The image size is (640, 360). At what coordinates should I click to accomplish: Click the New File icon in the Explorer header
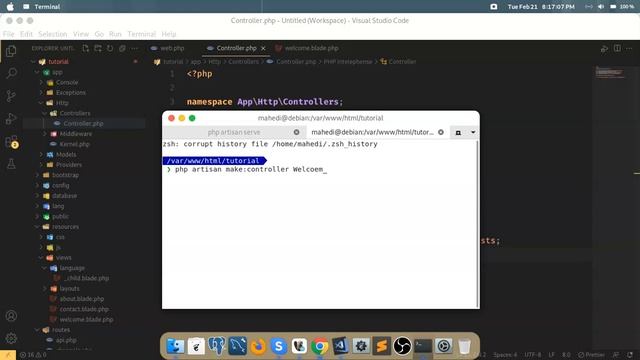[85, 48]
